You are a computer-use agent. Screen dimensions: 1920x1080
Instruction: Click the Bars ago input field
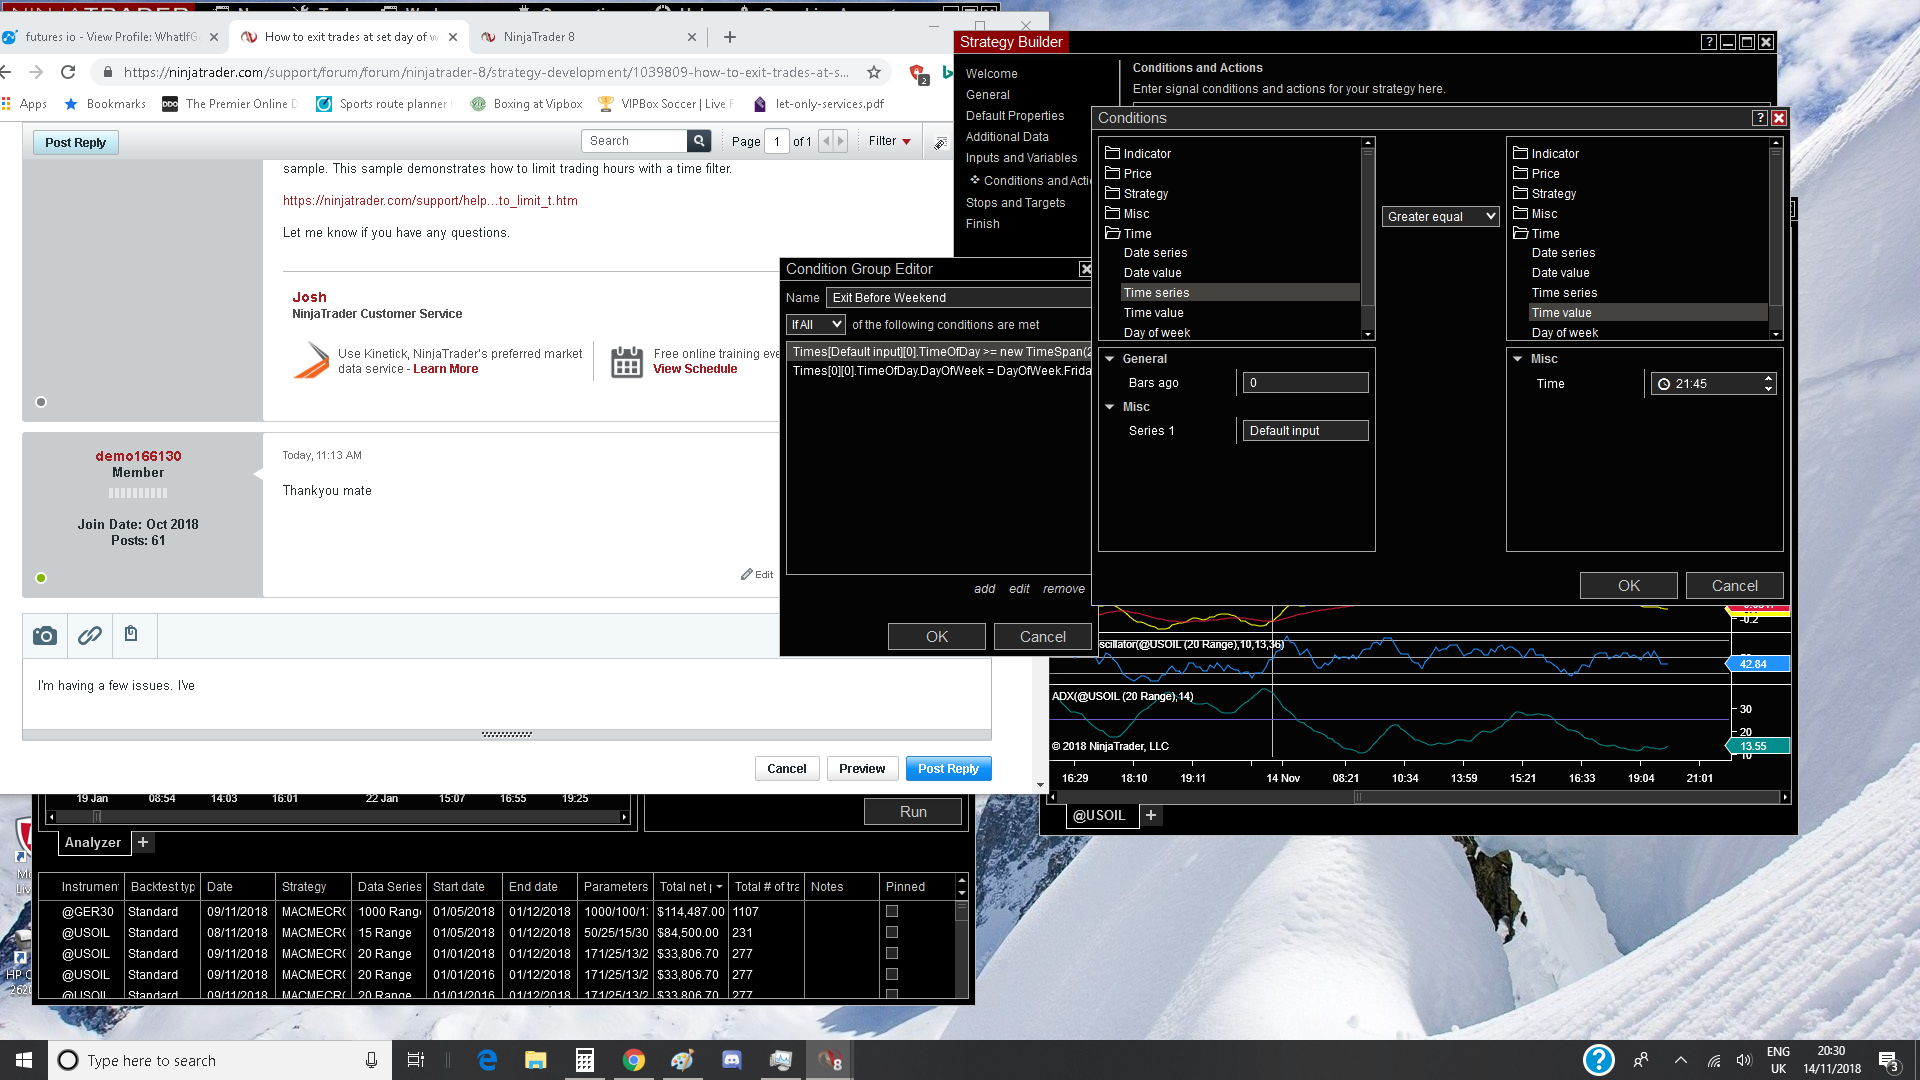coord(1305,383)
